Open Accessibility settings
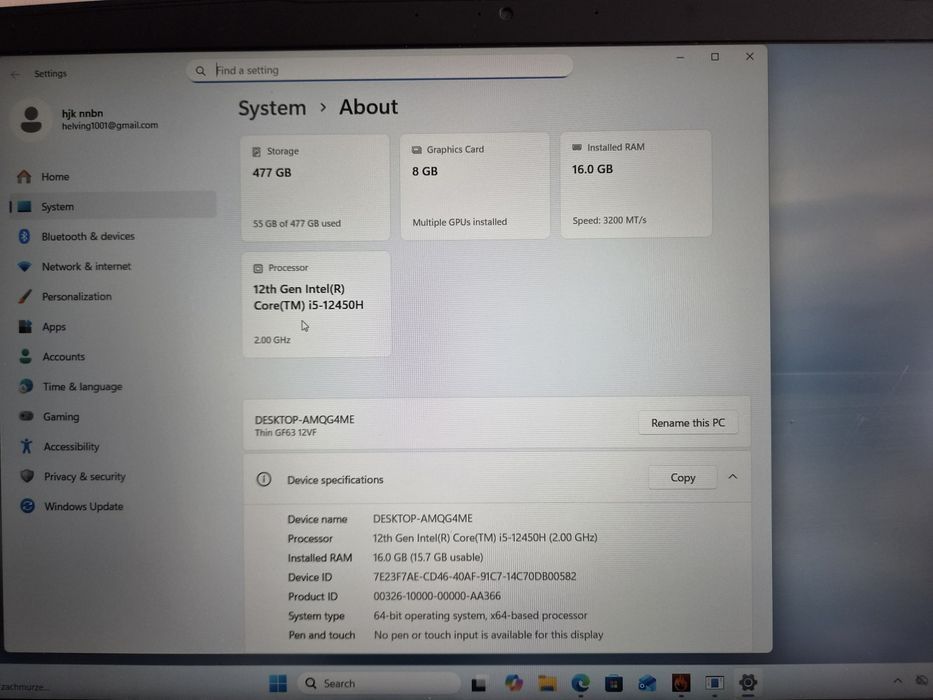 113,446
